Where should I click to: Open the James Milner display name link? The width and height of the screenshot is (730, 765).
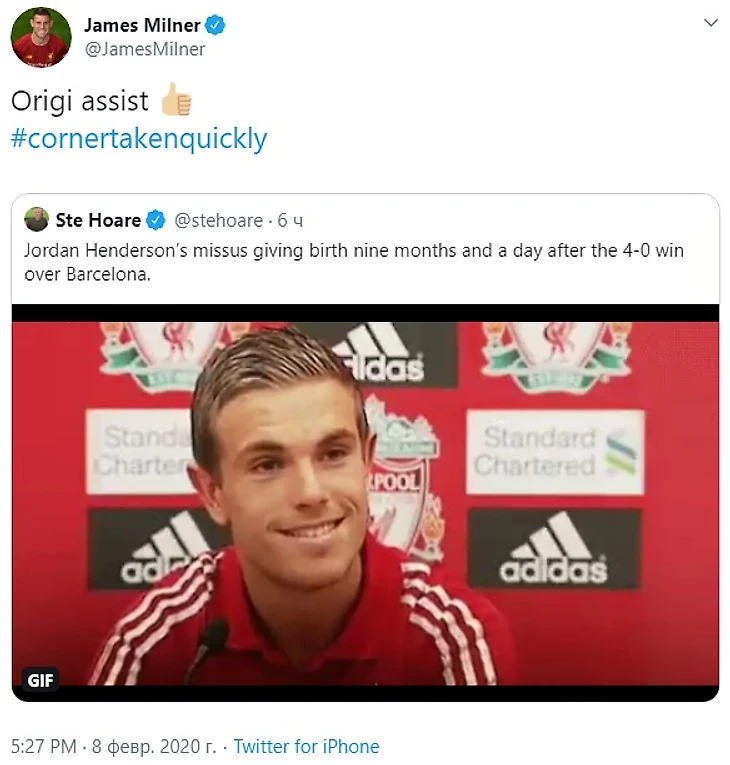coord(144,26)
